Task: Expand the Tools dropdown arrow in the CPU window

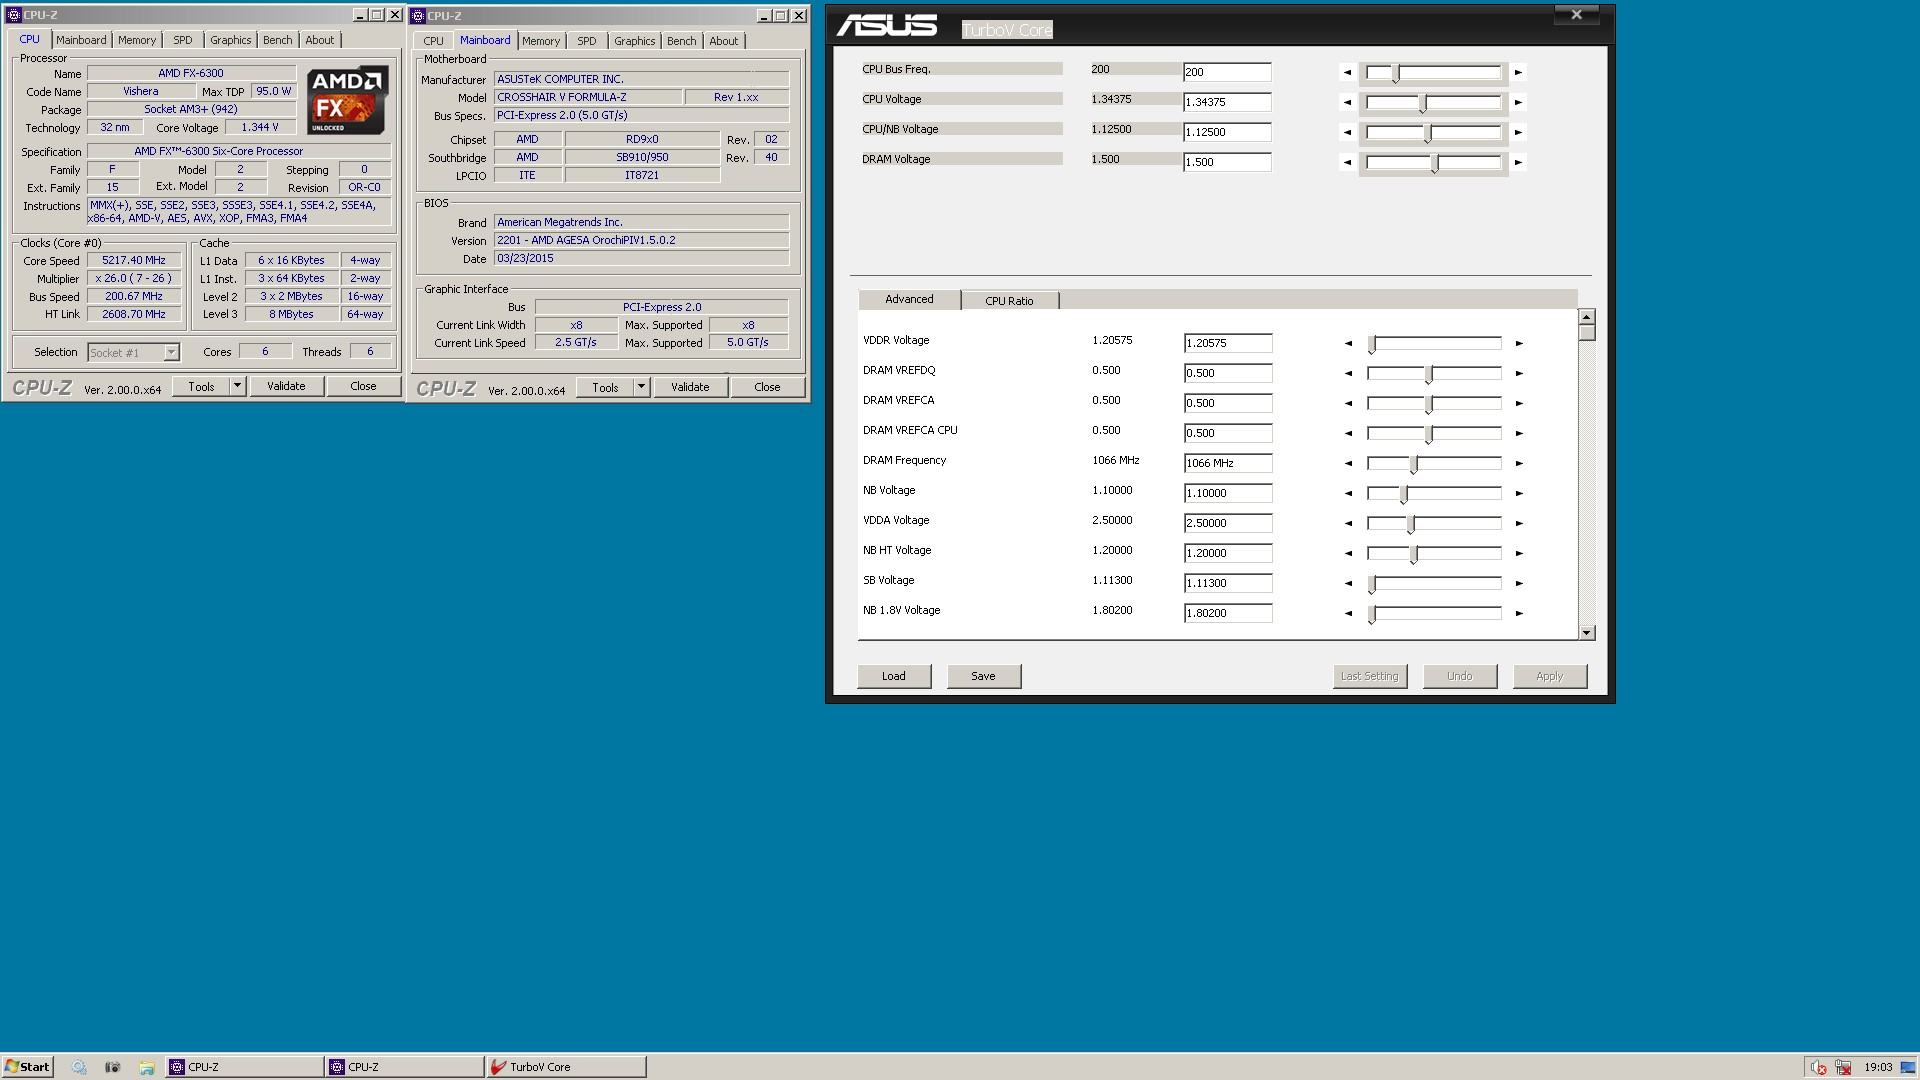Action: pyautogui.click(x=237, y=386)
